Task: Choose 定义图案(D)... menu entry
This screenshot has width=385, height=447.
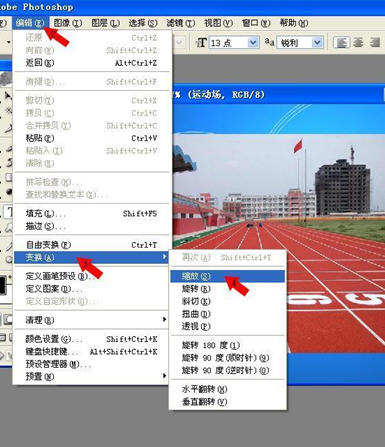Action: point(91,289)
